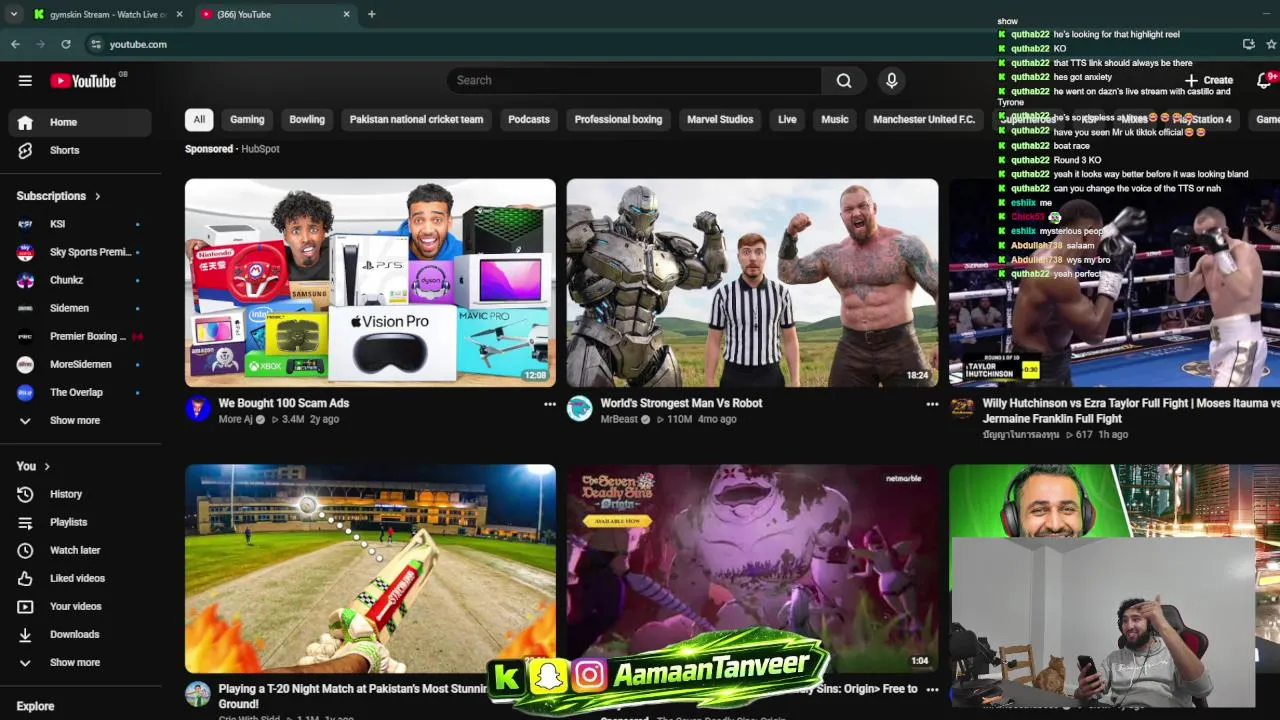1280x720 pixels.
Task: Open Home in the sidebar
Action: click(80, 122)
